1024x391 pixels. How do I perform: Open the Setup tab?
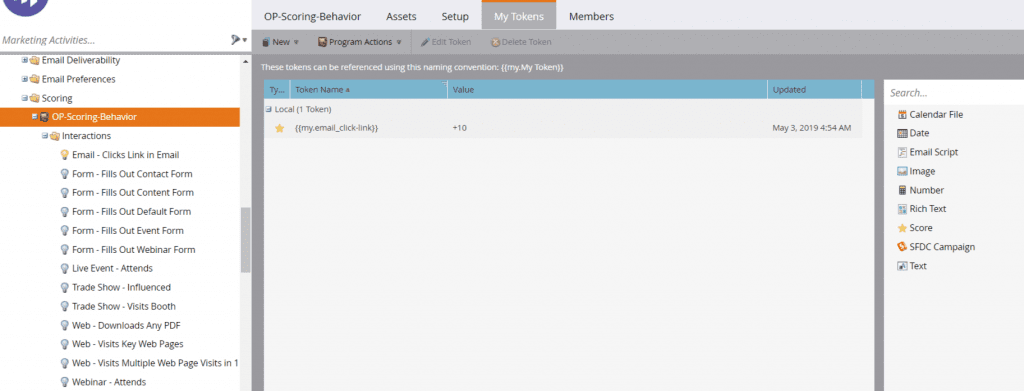[455, 16]
